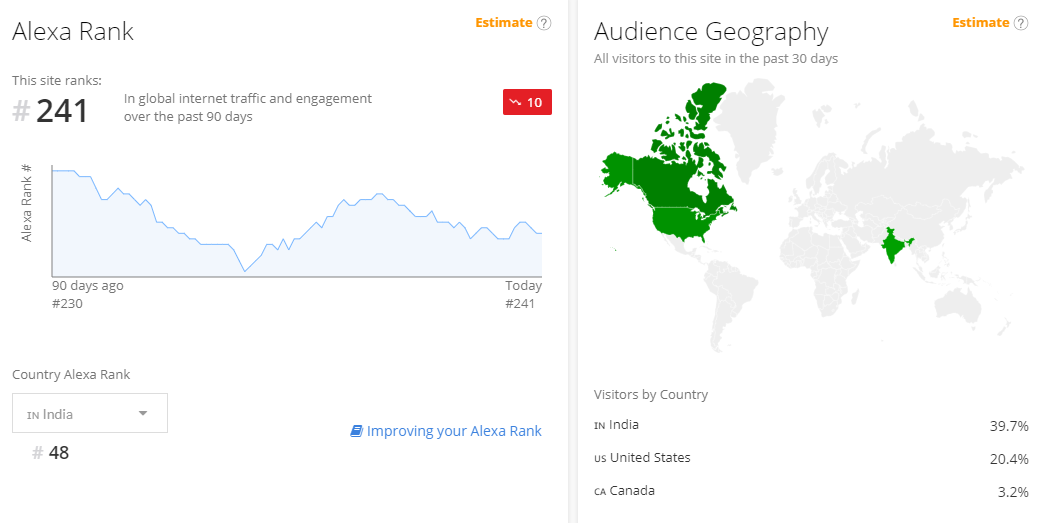Click the help icon next to Audience Geography Estimate
Screen dimensions: 1037x523
(1020, 23)
